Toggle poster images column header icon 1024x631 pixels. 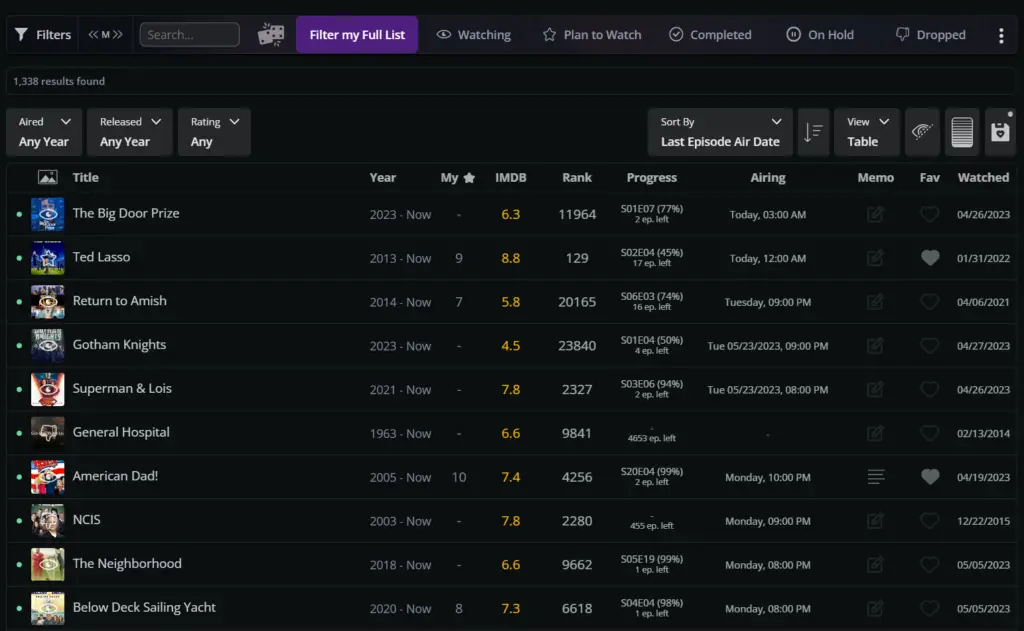coord(48,177)
